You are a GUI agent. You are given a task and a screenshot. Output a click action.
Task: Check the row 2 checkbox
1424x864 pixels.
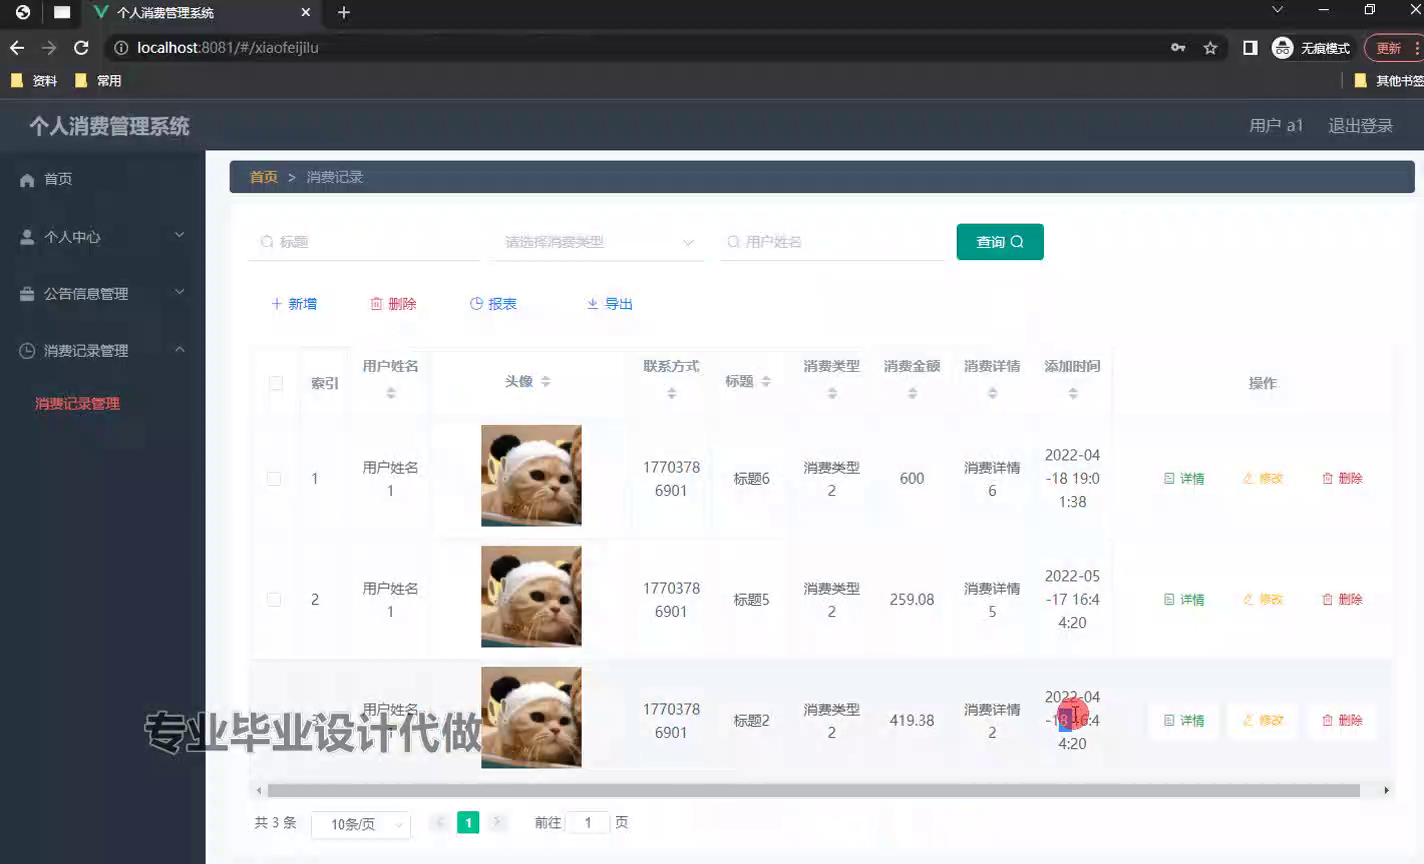click(274, 600)
